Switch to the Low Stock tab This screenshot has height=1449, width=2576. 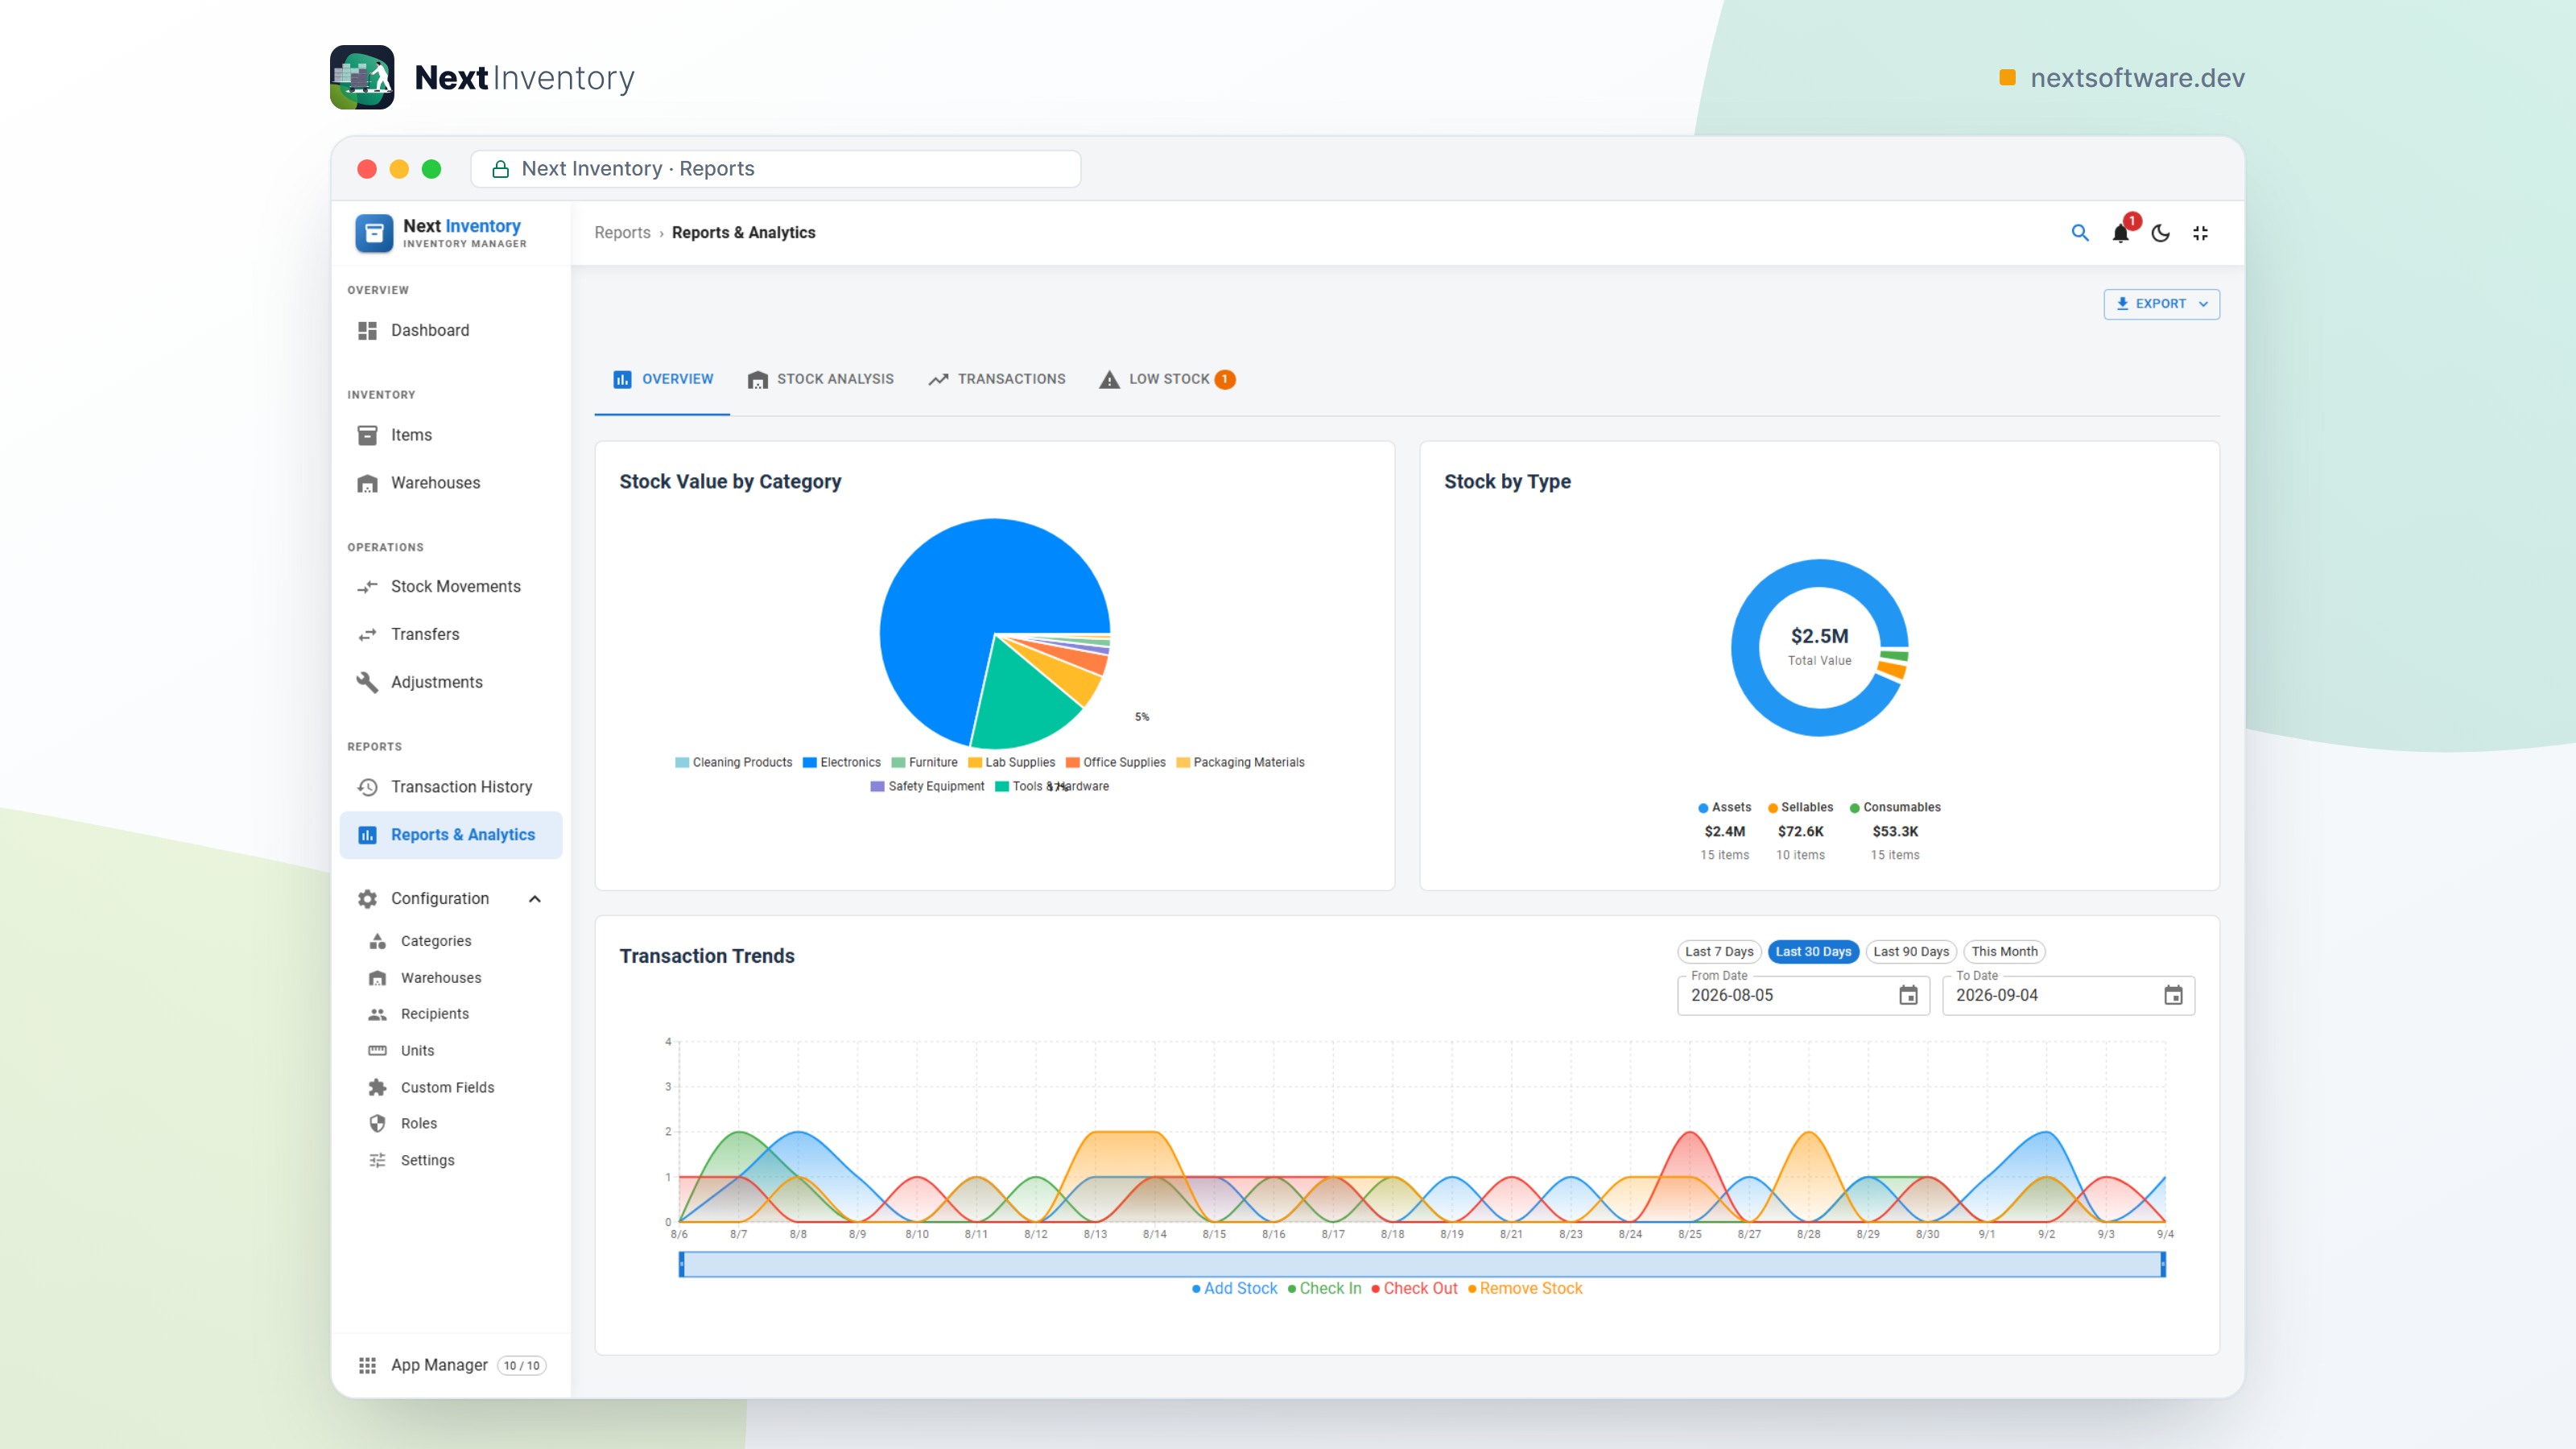pyautogui.click(x=1167, y=379)
